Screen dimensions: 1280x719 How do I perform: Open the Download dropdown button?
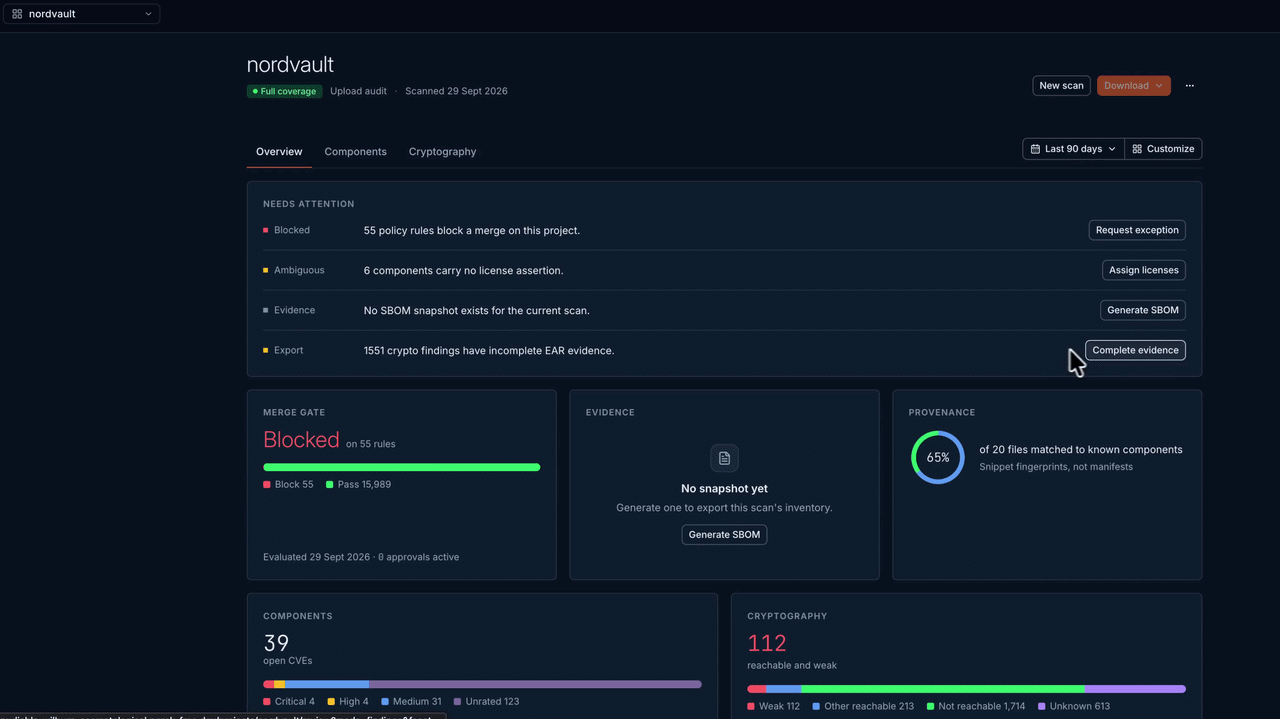click(x=1133, y=86)
